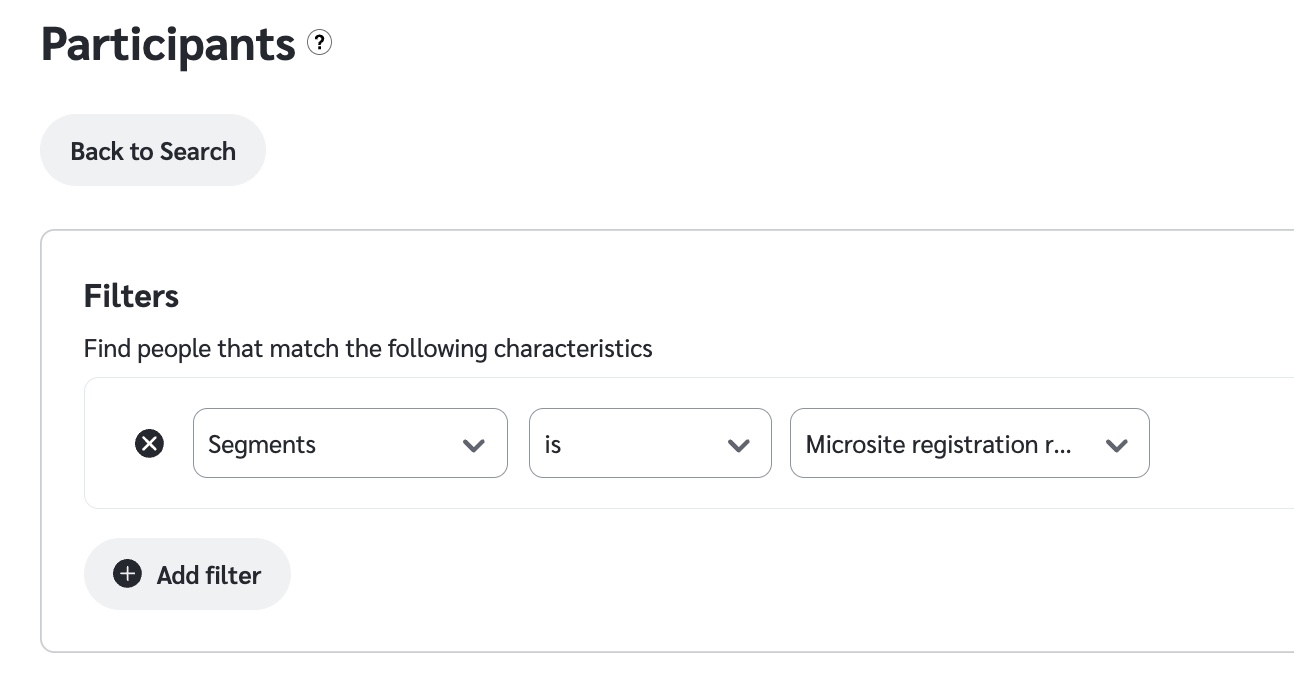Viewport: 1294px width, 700px height.
Task: Click empty space in the Segments filter row
Action: click(x=1220, y=443)
